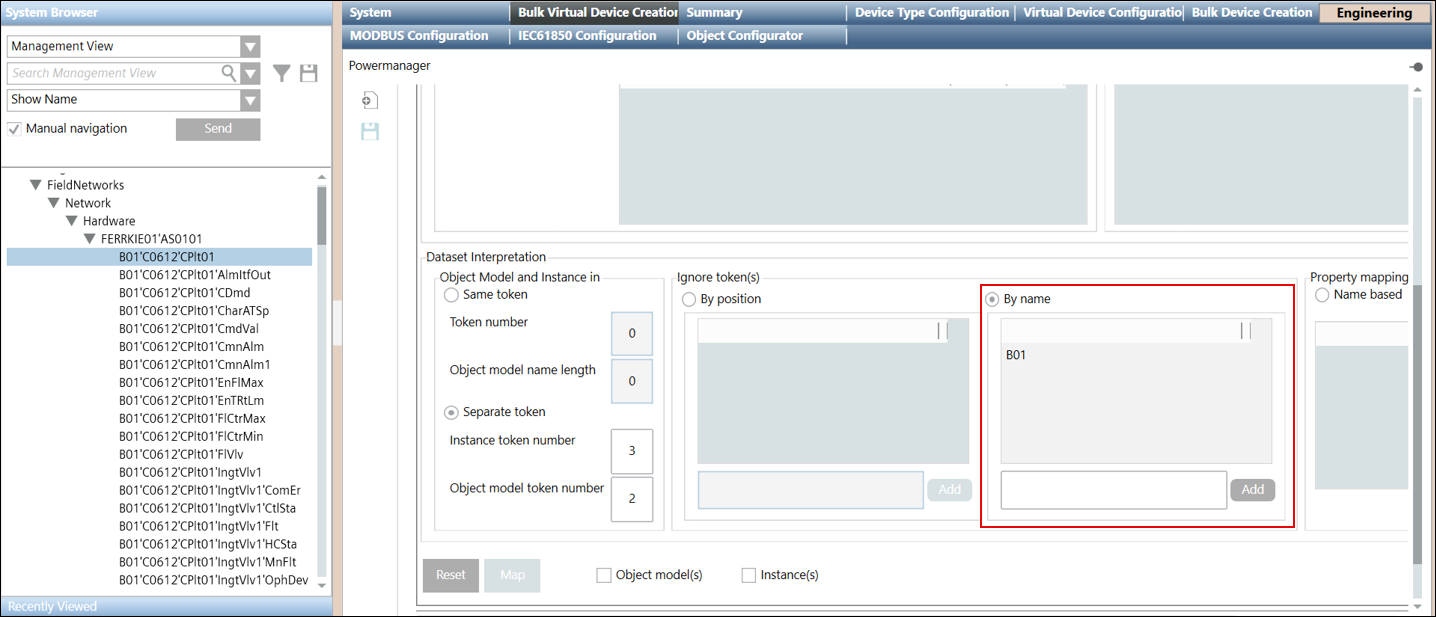Switch to the MODBUS Configuration tab

click(419, 36)
